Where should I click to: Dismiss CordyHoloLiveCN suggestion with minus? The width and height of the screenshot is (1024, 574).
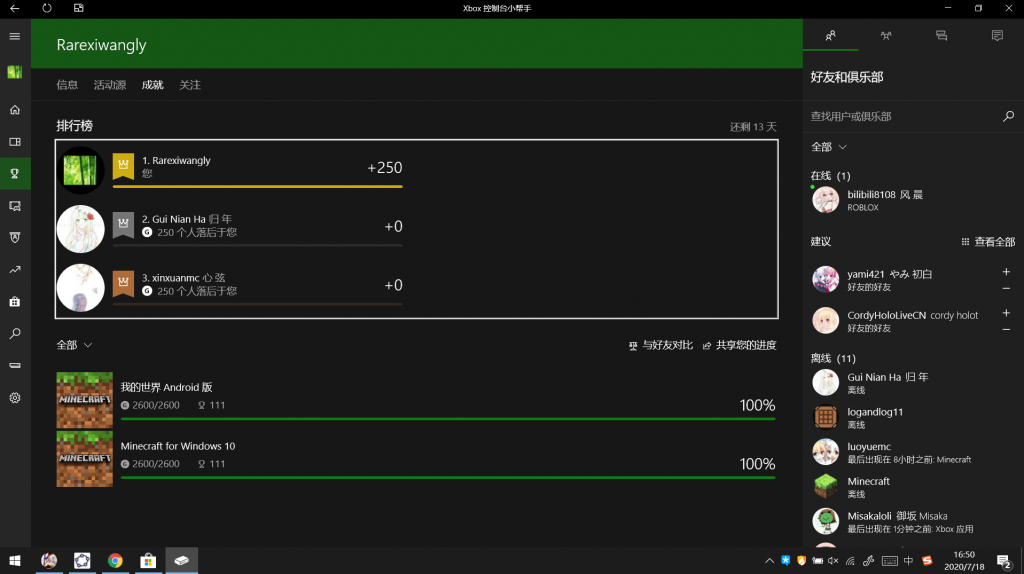(1006, 329)
